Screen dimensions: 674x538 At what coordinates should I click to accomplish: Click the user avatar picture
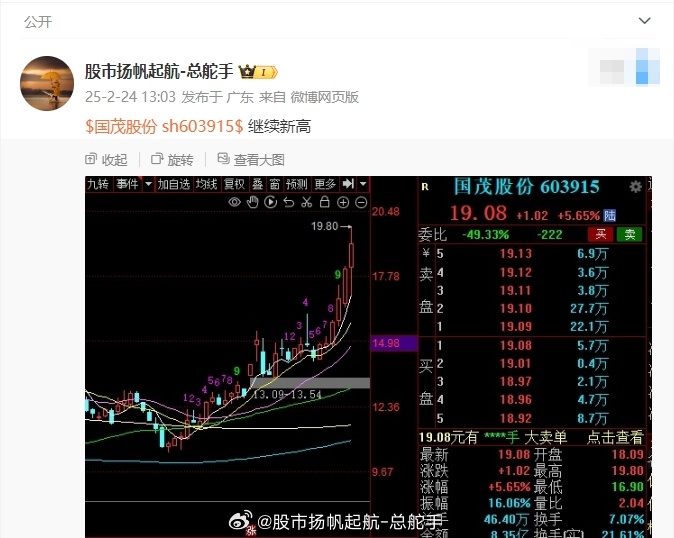(x=47, y=83)
